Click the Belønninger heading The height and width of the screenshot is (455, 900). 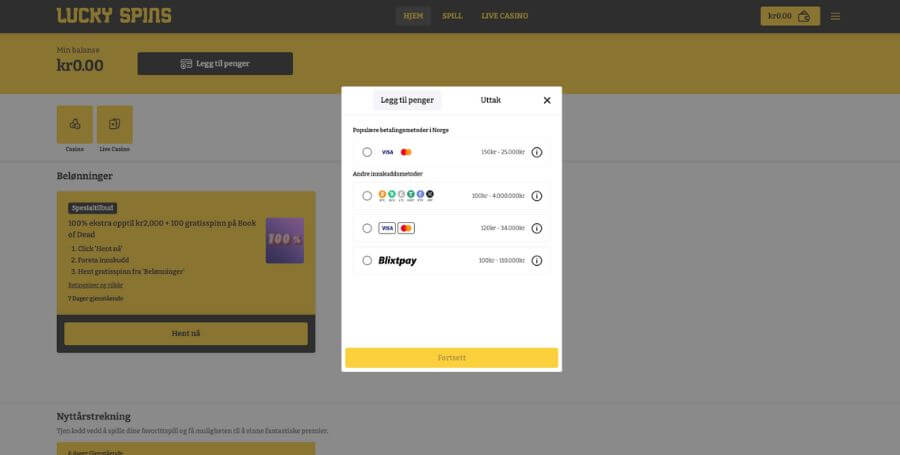(x=84, y=176)
